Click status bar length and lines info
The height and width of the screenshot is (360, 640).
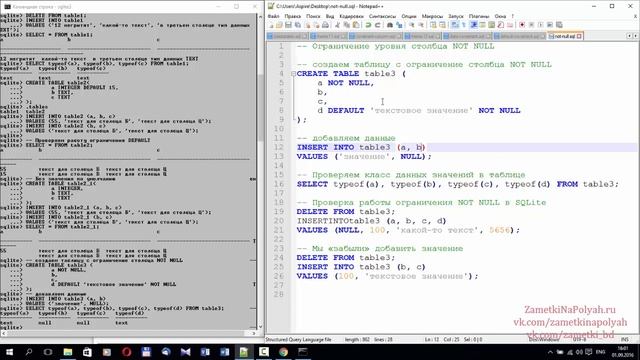(x=369, y=340)
